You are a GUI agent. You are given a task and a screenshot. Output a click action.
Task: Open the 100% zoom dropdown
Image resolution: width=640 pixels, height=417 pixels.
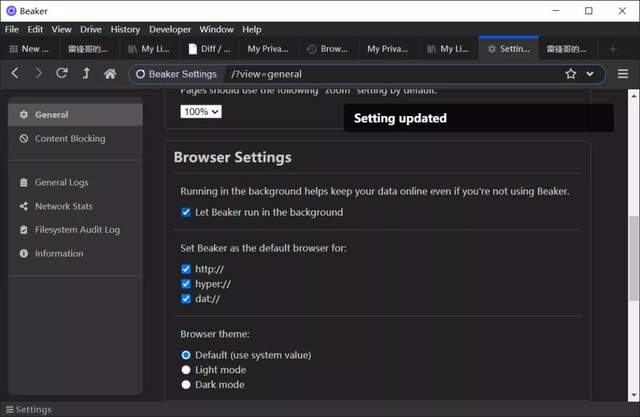click(x=201, y=111)
